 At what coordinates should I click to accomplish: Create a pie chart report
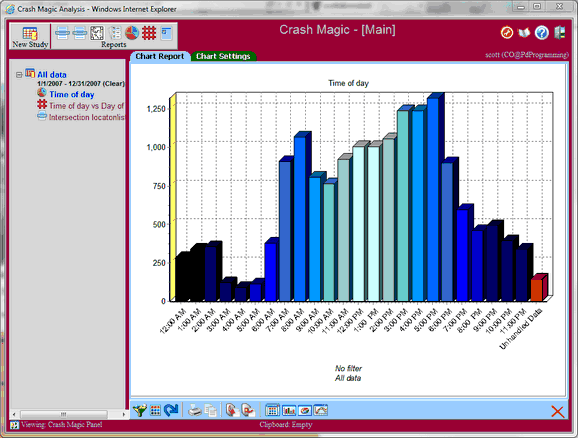click(132, 33)
